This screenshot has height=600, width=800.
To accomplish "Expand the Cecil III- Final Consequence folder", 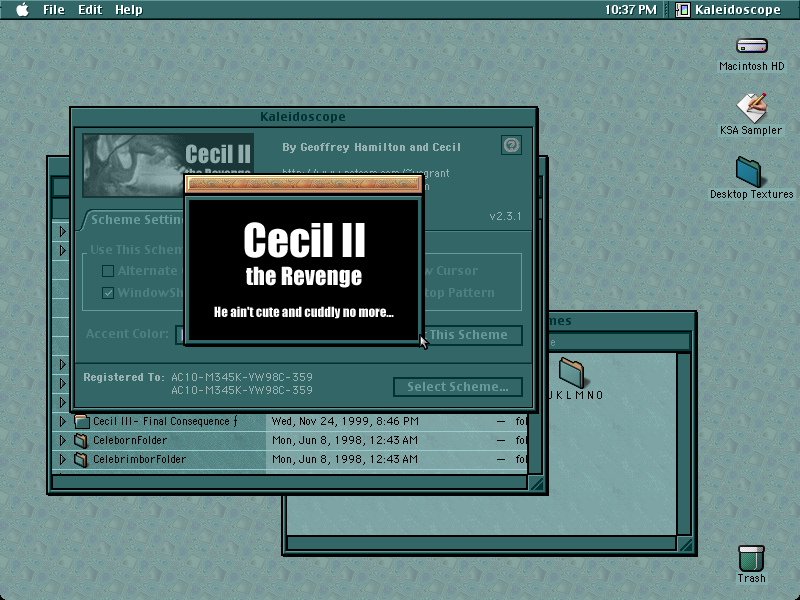I will [63, 421].
